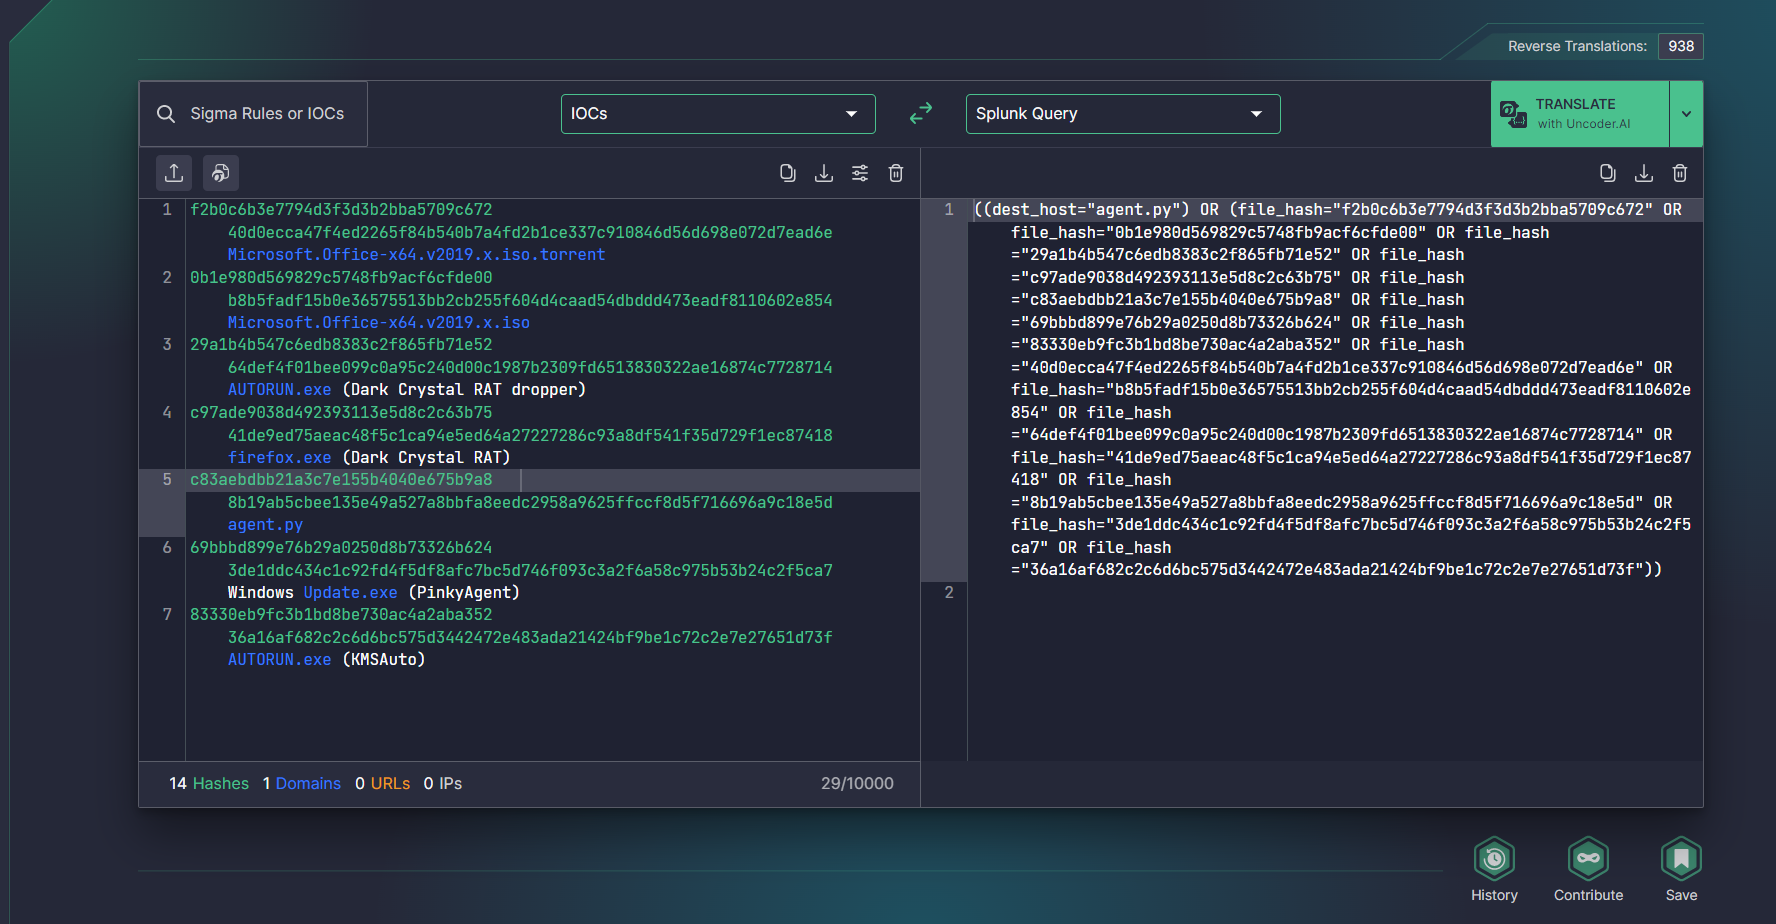Click hash 29a1b4b547c6edb8383c2f865fb71e52 on line 3
The height and width of the screenshot is (924, 1776).
click(341, 345)
